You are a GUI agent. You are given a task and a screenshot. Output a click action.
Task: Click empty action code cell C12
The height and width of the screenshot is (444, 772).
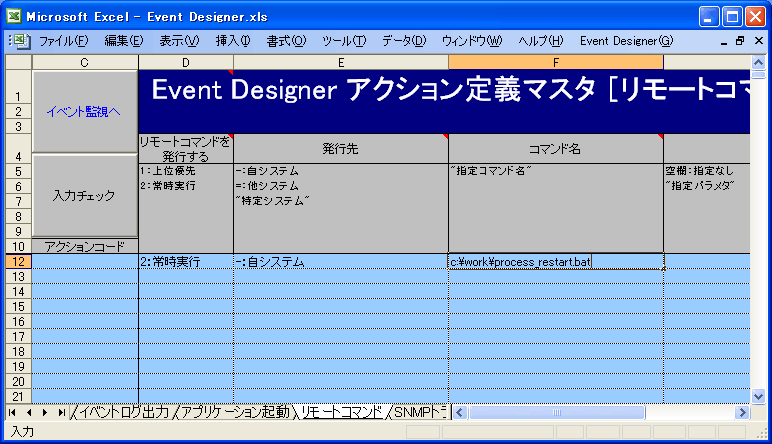(x=85, y=262)
